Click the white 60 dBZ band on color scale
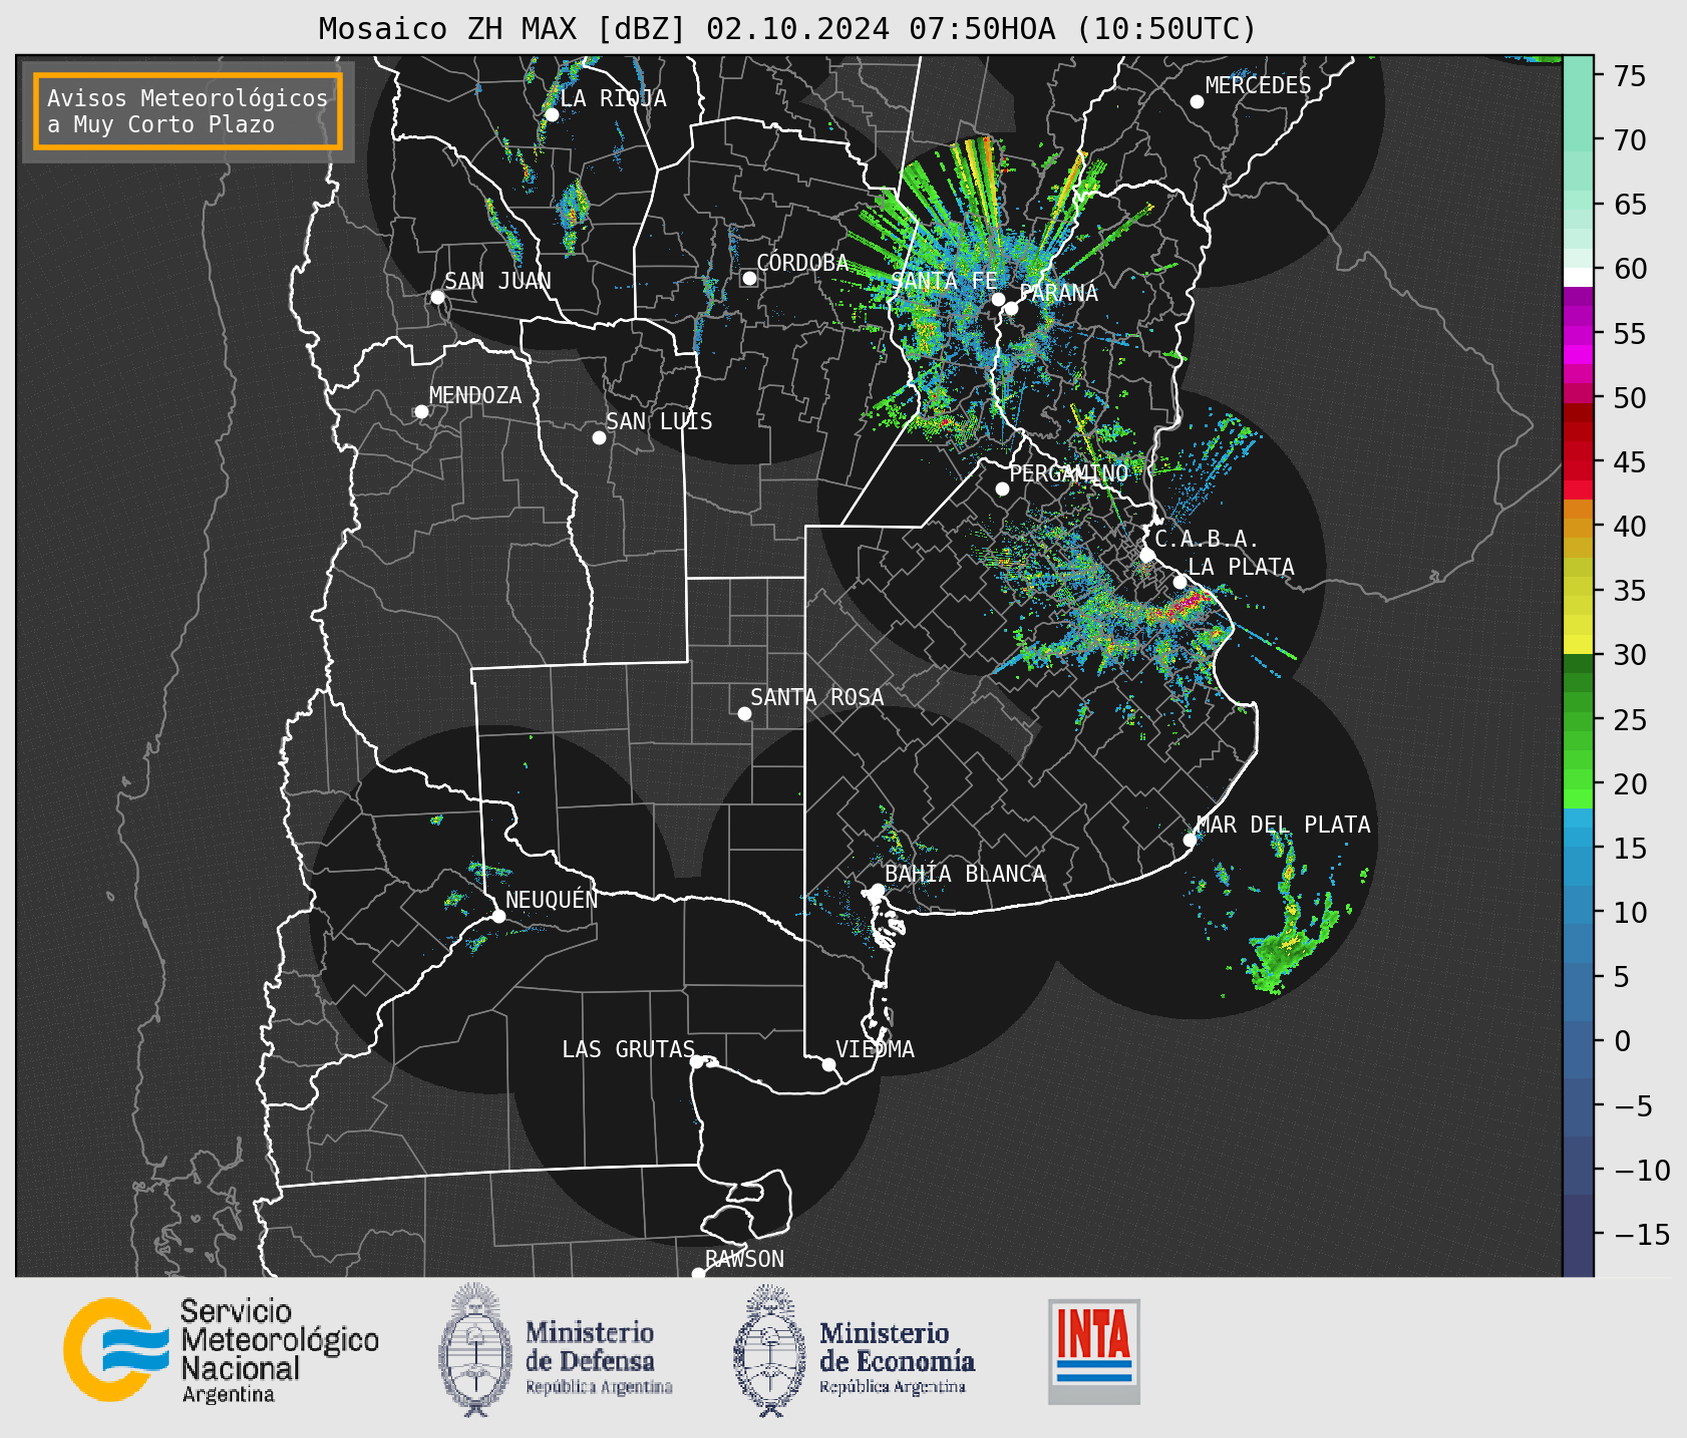Viewport: 1687px width, 1438px height. [1578, 277]
